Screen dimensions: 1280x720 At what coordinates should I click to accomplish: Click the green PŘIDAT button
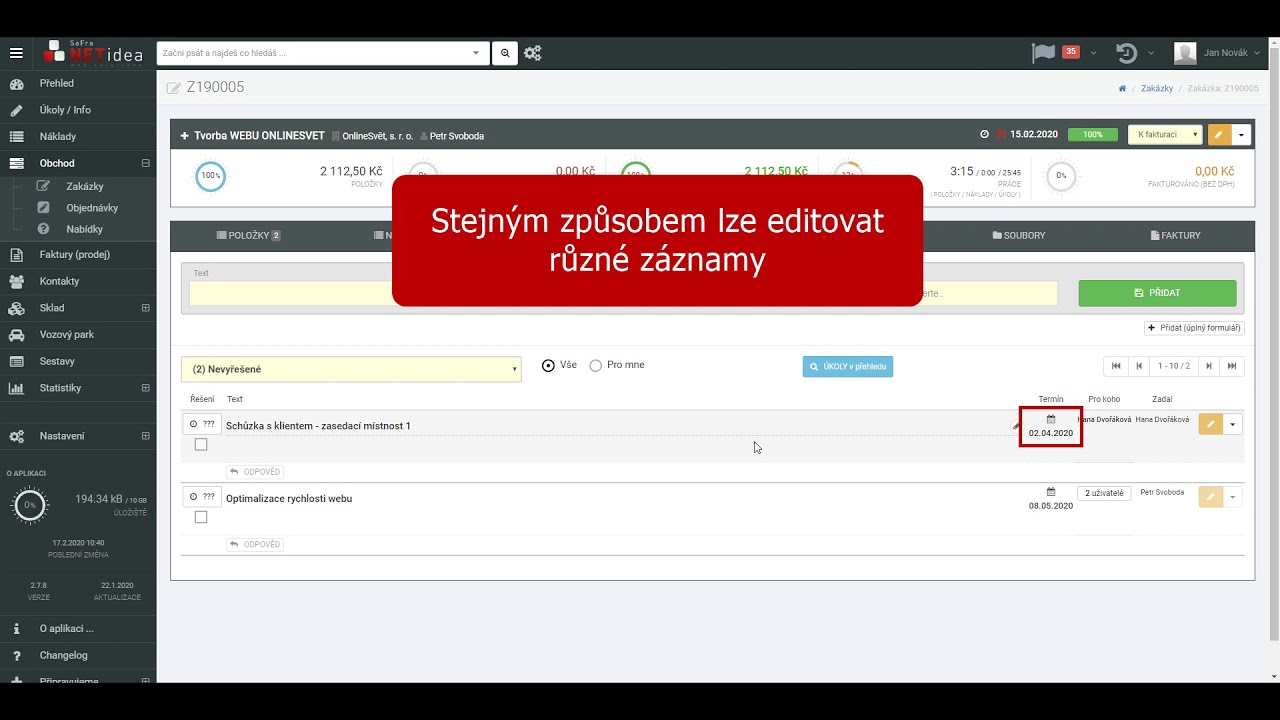pos(1157,293)
